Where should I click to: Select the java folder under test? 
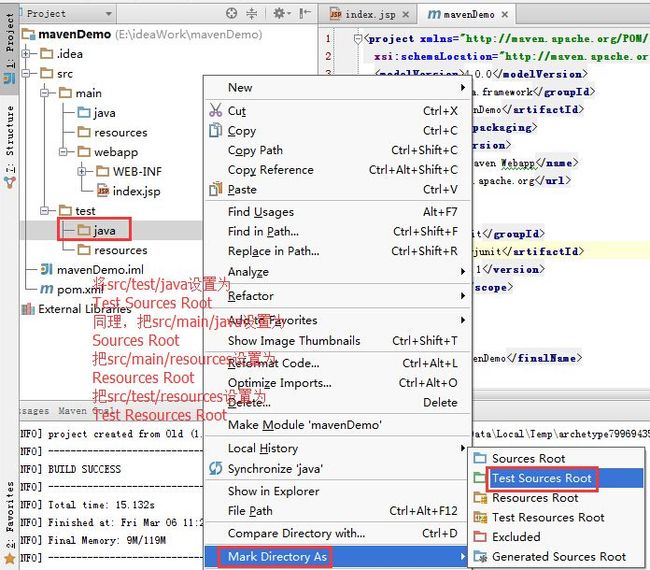click(x=97, y=230)
